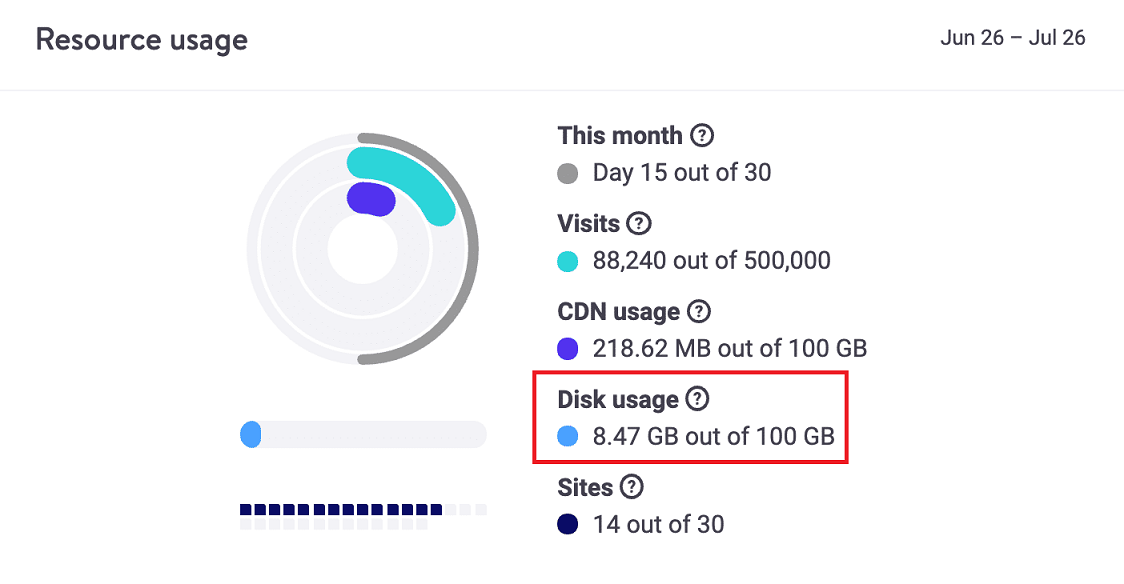The image size is (1124, 584).
Task: Click the Resource usage heading
Action: click(142, 41)
